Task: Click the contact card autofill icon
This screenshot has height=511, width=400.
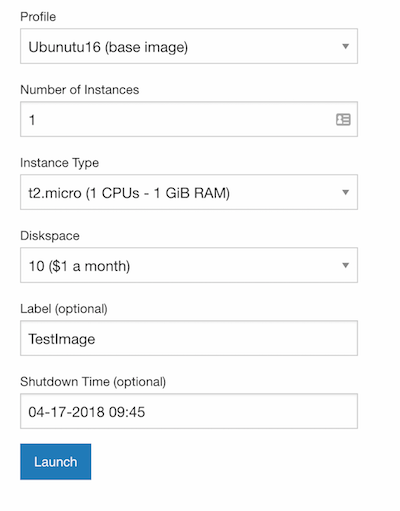Action: pyautogui.click(x=343, y=119)
